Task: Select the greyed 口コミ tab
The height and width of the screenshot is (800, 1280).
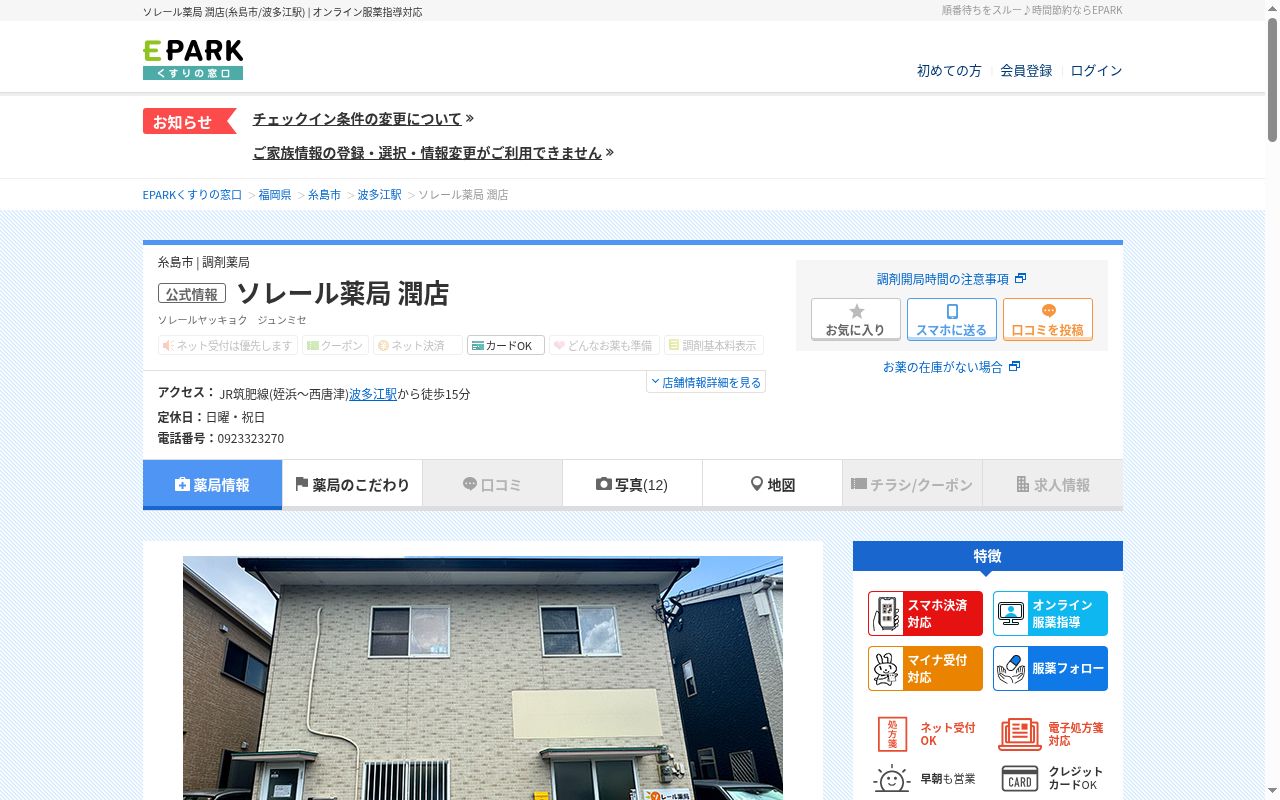Action: coord(492,484)
